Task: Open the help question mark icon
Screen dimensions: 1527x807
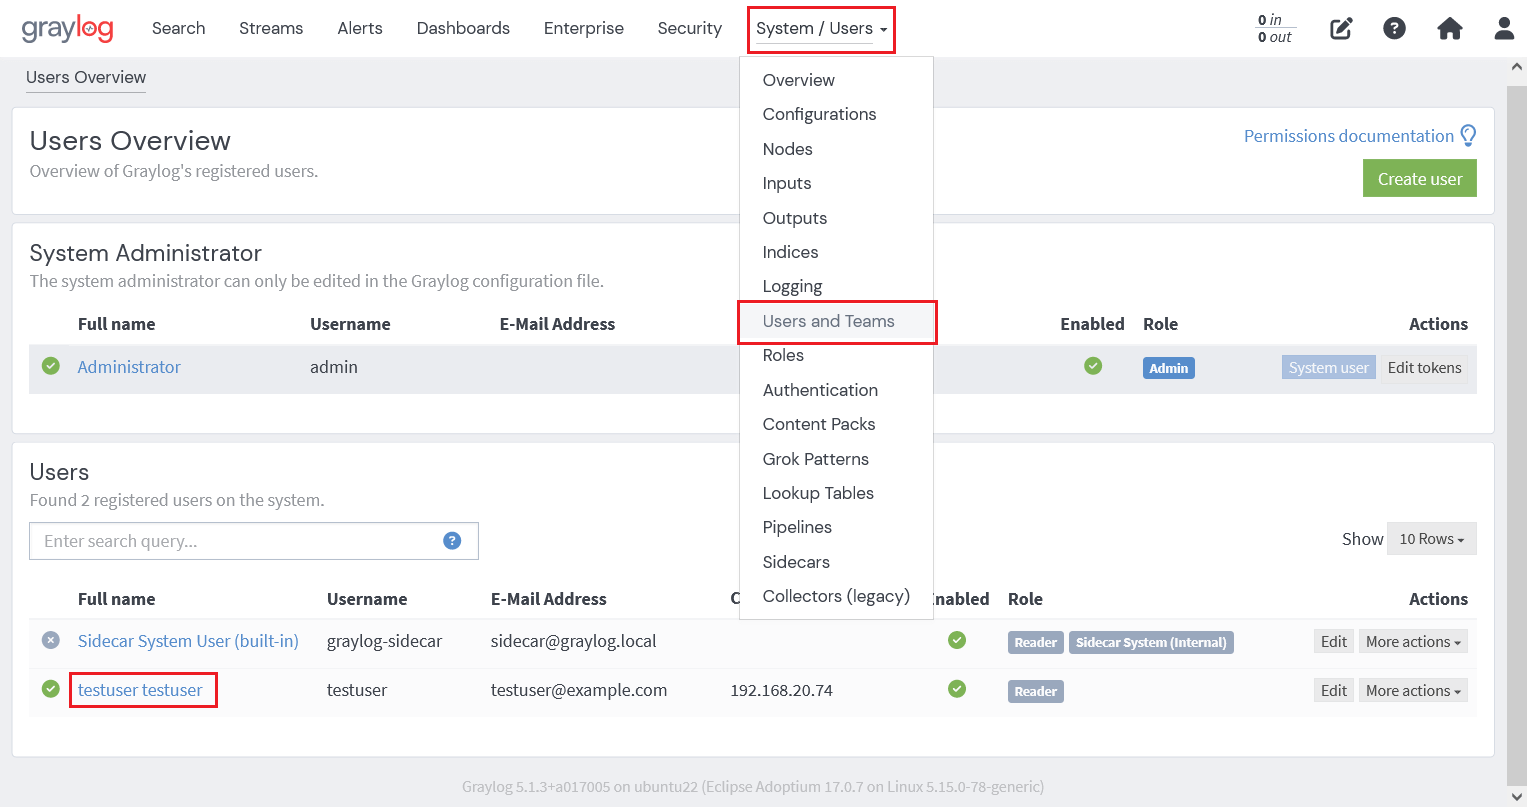Action: (1394, 28)
